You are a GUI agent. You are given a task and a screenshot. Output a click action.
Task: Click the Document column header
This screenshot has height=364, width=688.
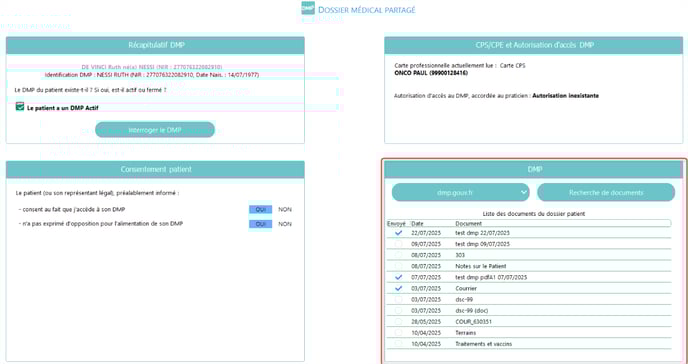(468, 224)
